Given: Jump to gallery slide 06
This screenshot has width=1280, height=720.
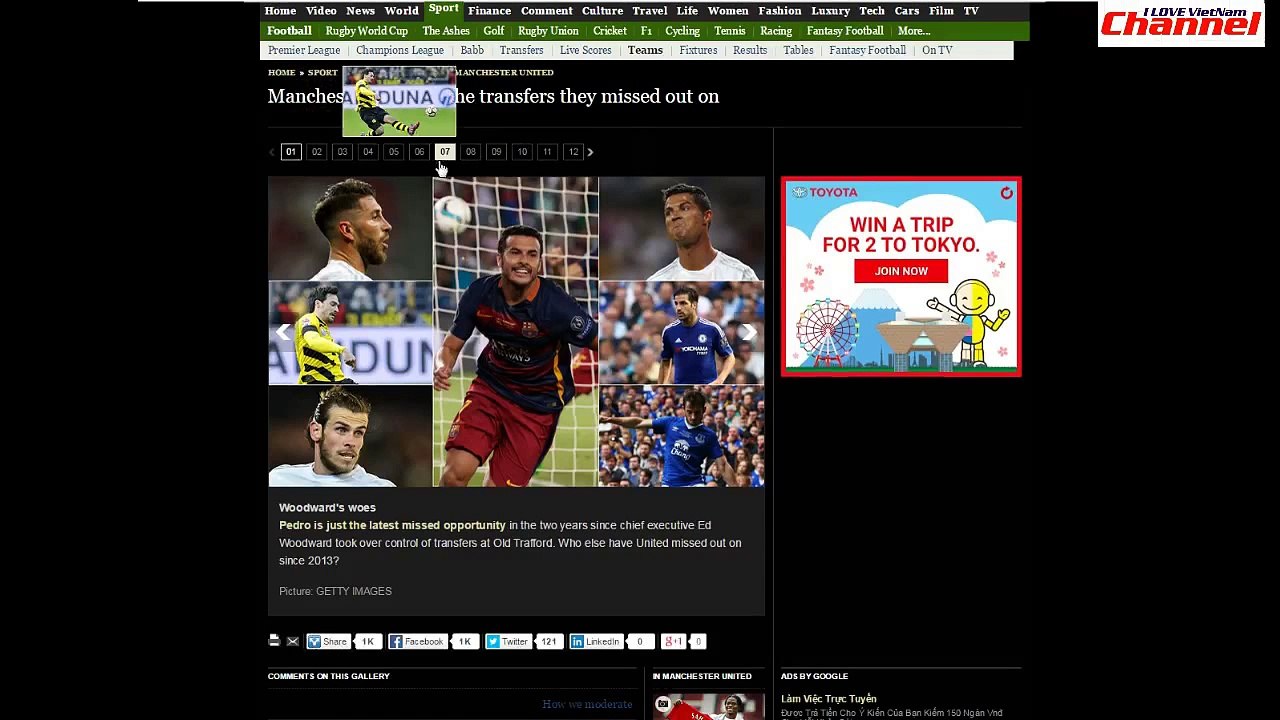Looking at the screenshot, I should 419,152.
